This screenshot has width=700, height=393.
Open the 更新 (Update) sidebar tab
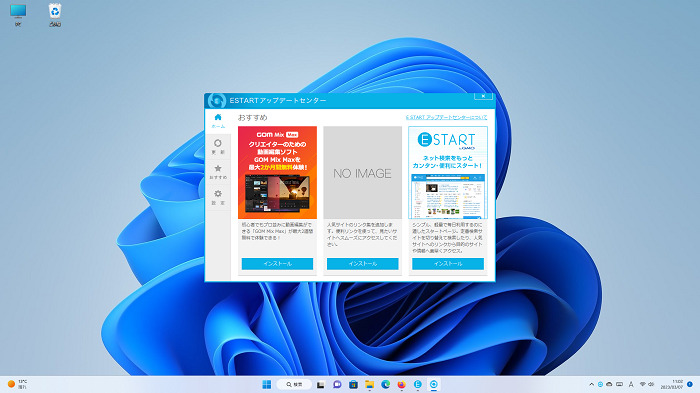pos(218,146)
